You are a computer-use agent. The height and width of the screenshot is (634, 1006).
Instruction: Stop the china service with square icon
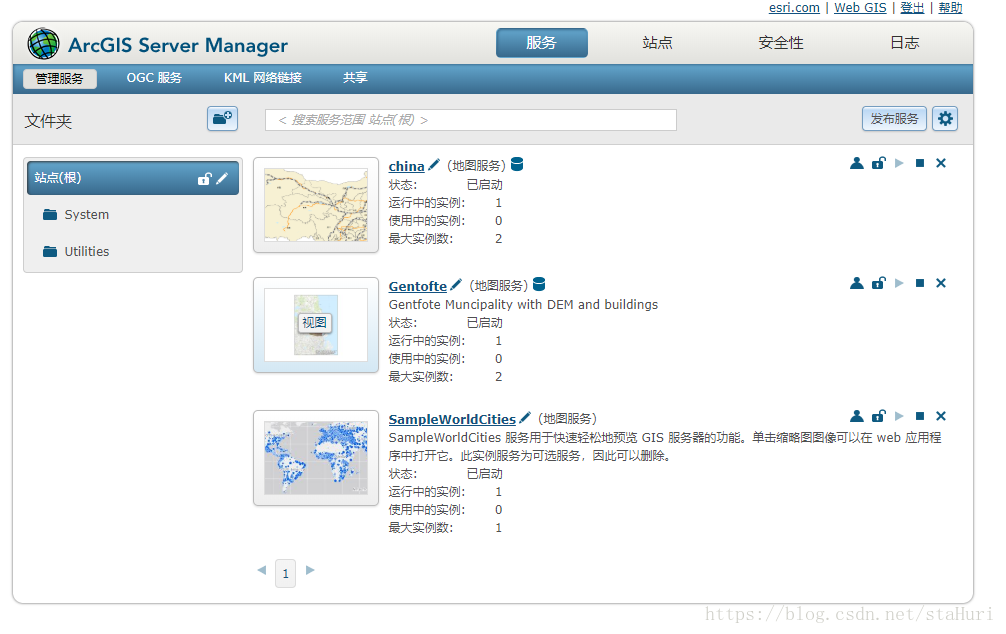point(920,163)
